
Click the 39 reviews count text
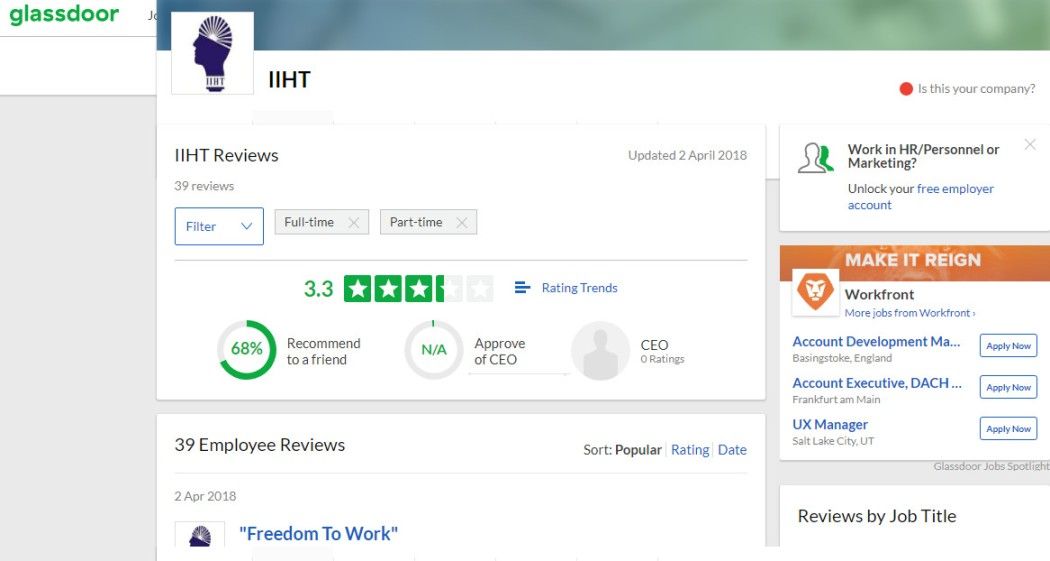(x=204, y=186)
